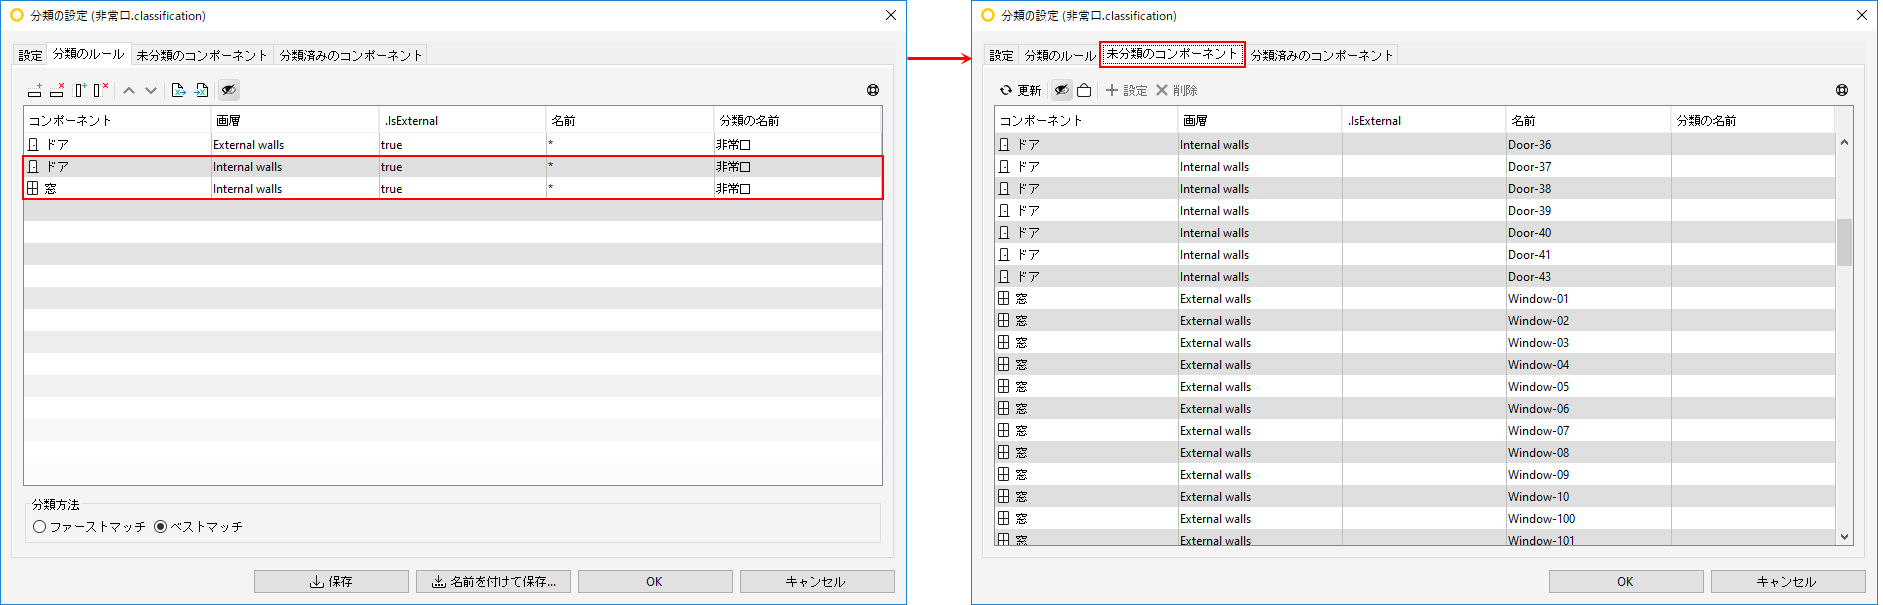The width and height of the screenshot is (1883, 605).
Task: Click OK in the left window
Action: click(x=655, y=581)
